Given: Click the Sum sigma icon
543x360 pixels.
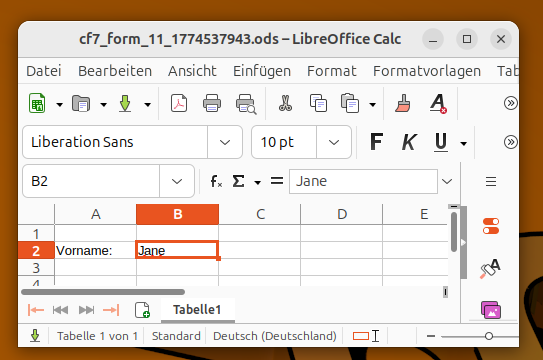Looking at the screenshot, I should coord(238,181).
